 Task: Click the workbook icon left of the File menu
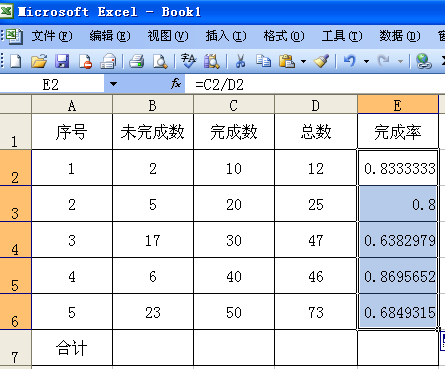14,36
